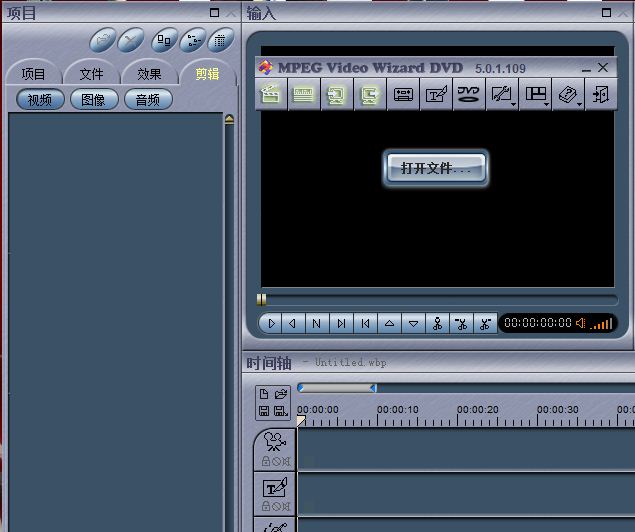Click the exit door icon
This screenshot has width=635, height=532.
click(x=601, y=95)
